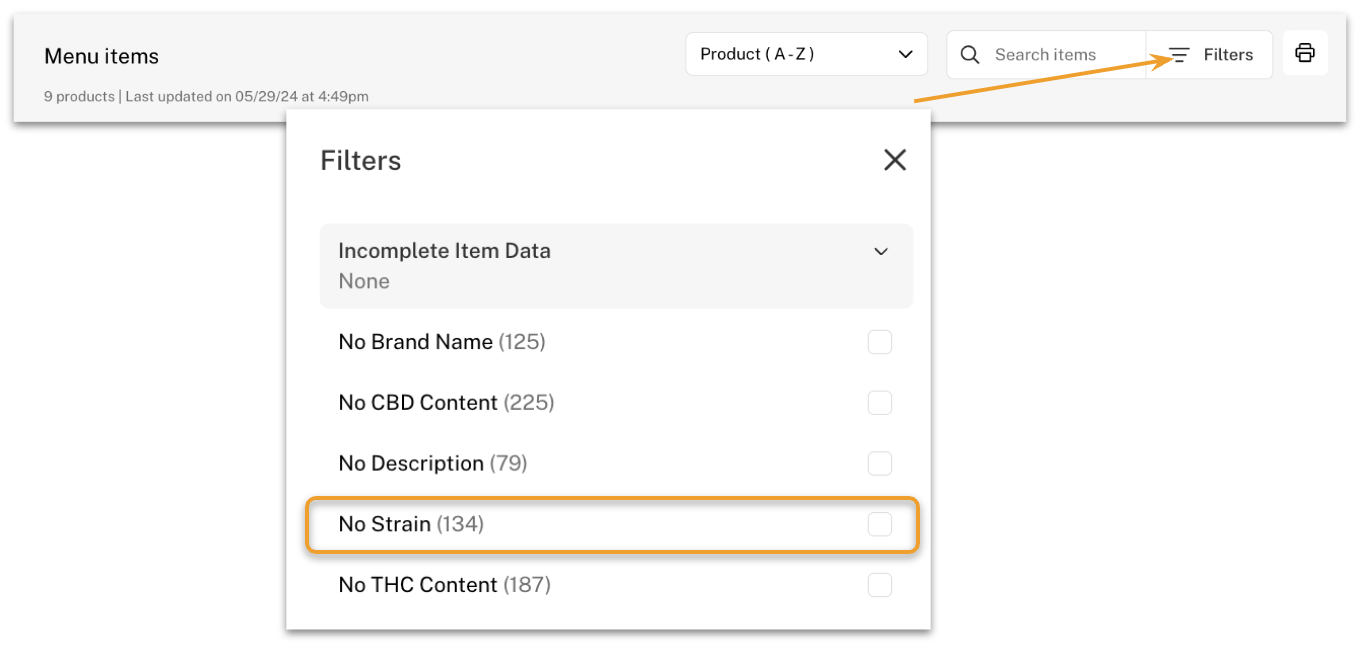
Task: Click the 'No THC Content (187)' label
Action: [x=445, y=585]
